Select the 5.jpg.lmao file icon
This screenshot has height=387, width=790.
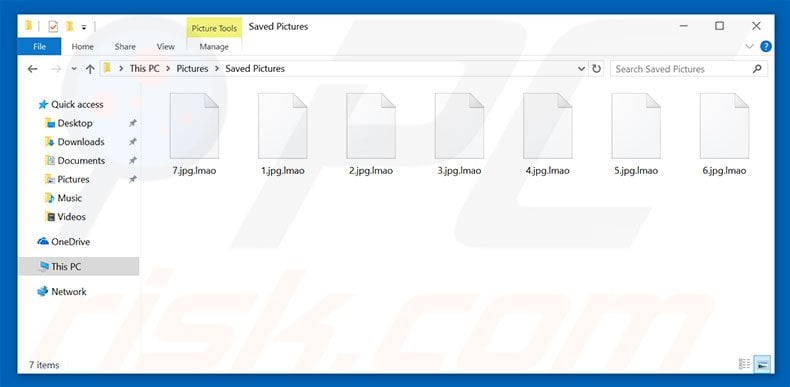(x=636, y=126)
